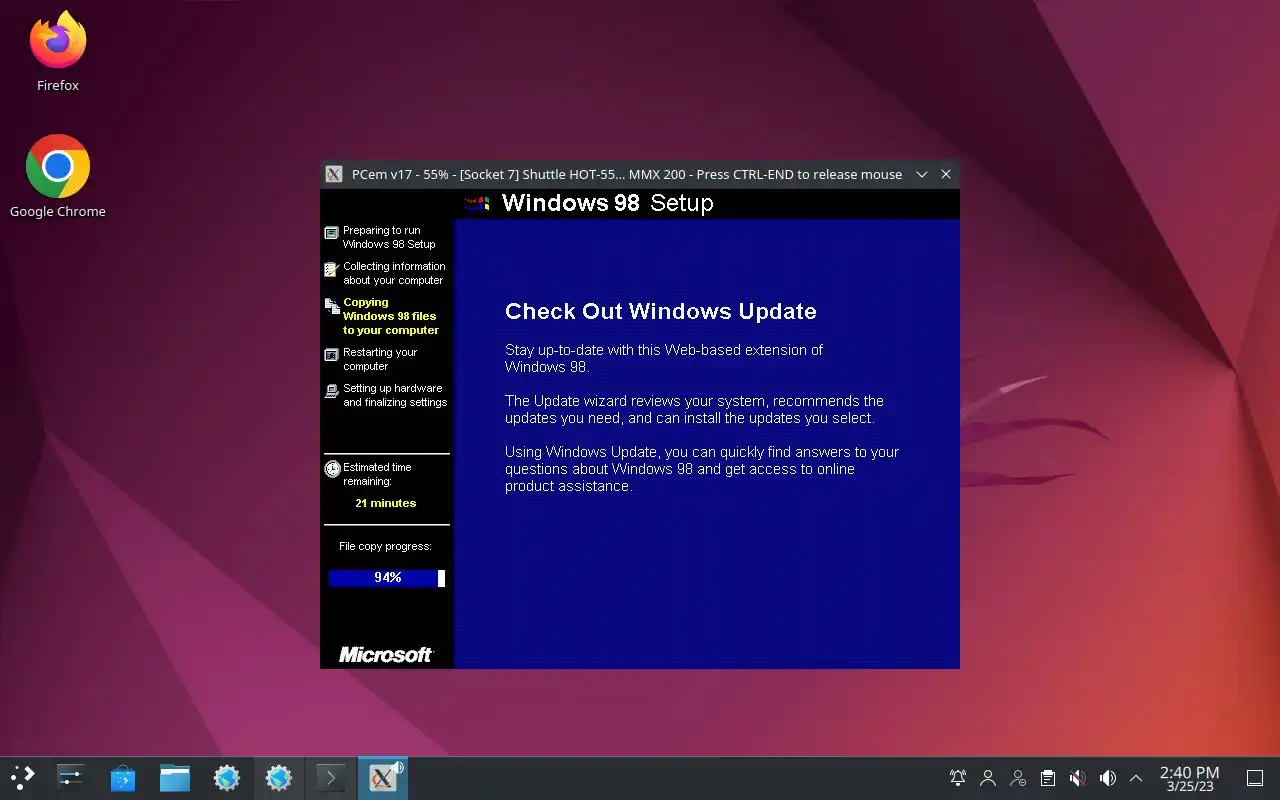Click the '21 minutes' remaining text
Screen dimensions: 1280x800
[385, 503]
